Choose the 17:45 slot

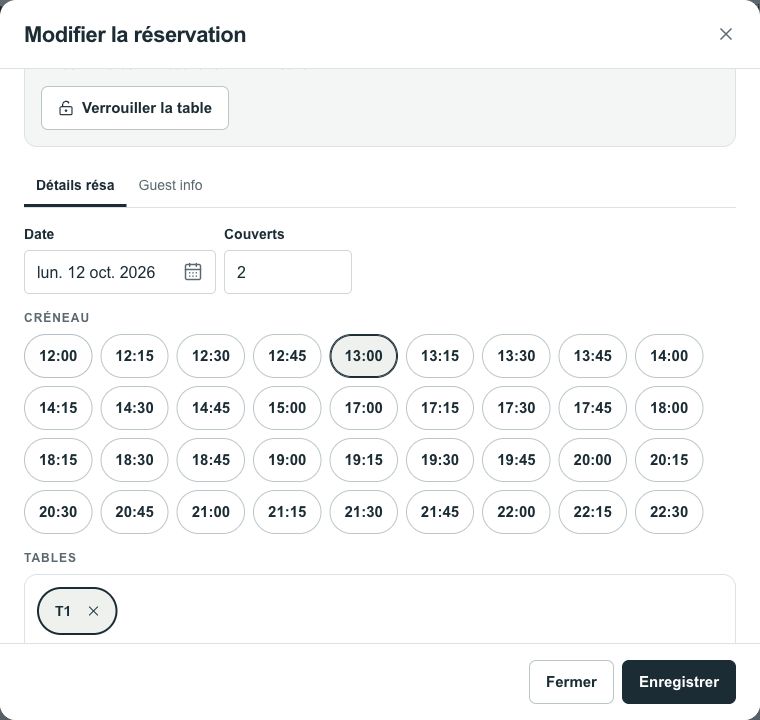[x=592, y=408]
